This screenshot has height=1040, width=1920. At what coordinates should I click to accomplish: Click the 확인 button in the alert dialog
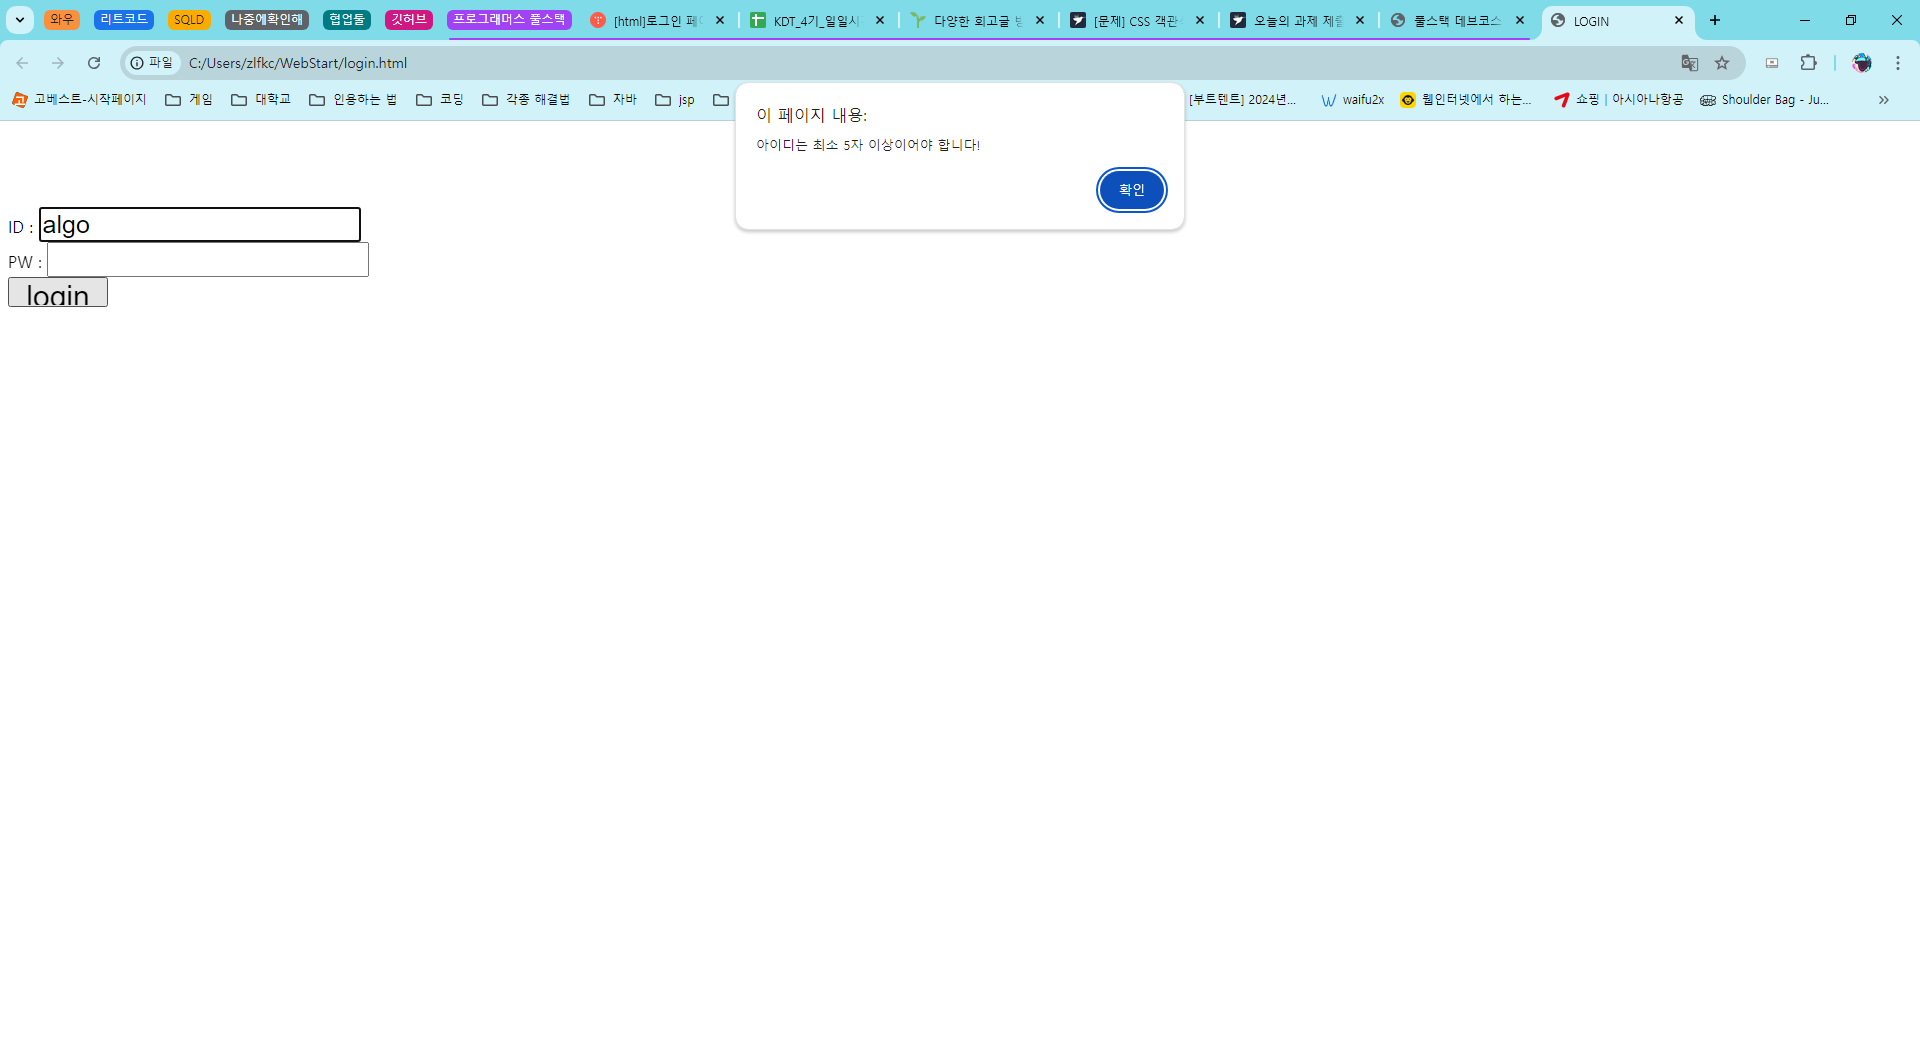(x=1131, y=190)
